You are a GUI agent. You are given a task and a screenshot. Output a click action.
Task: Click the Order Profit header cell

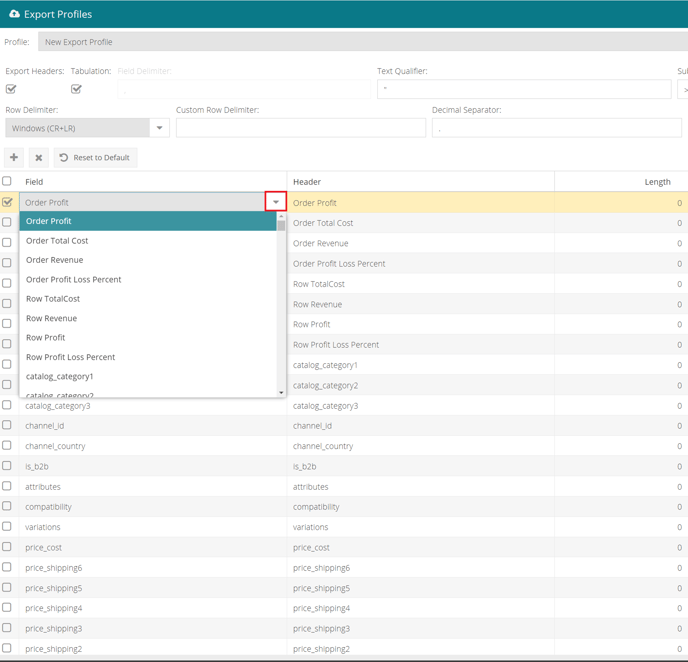point(420,203)
